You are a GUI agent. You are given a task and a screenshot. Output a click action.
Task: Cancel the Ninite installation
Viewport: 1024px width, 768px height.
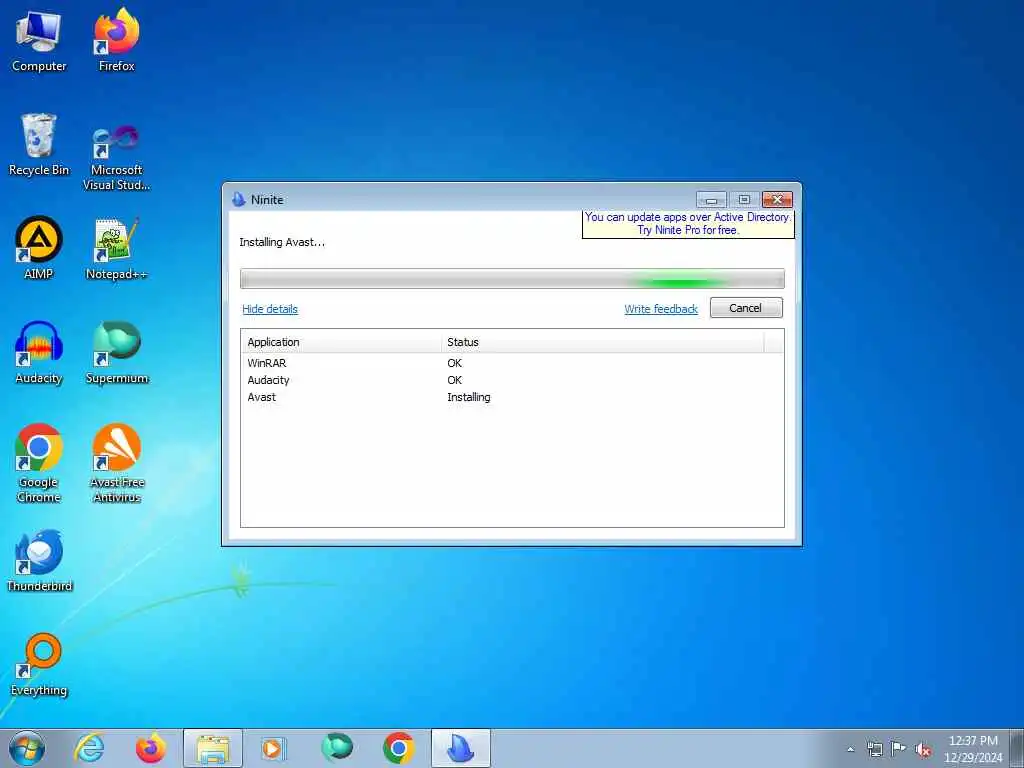click(x=746, y=308)
